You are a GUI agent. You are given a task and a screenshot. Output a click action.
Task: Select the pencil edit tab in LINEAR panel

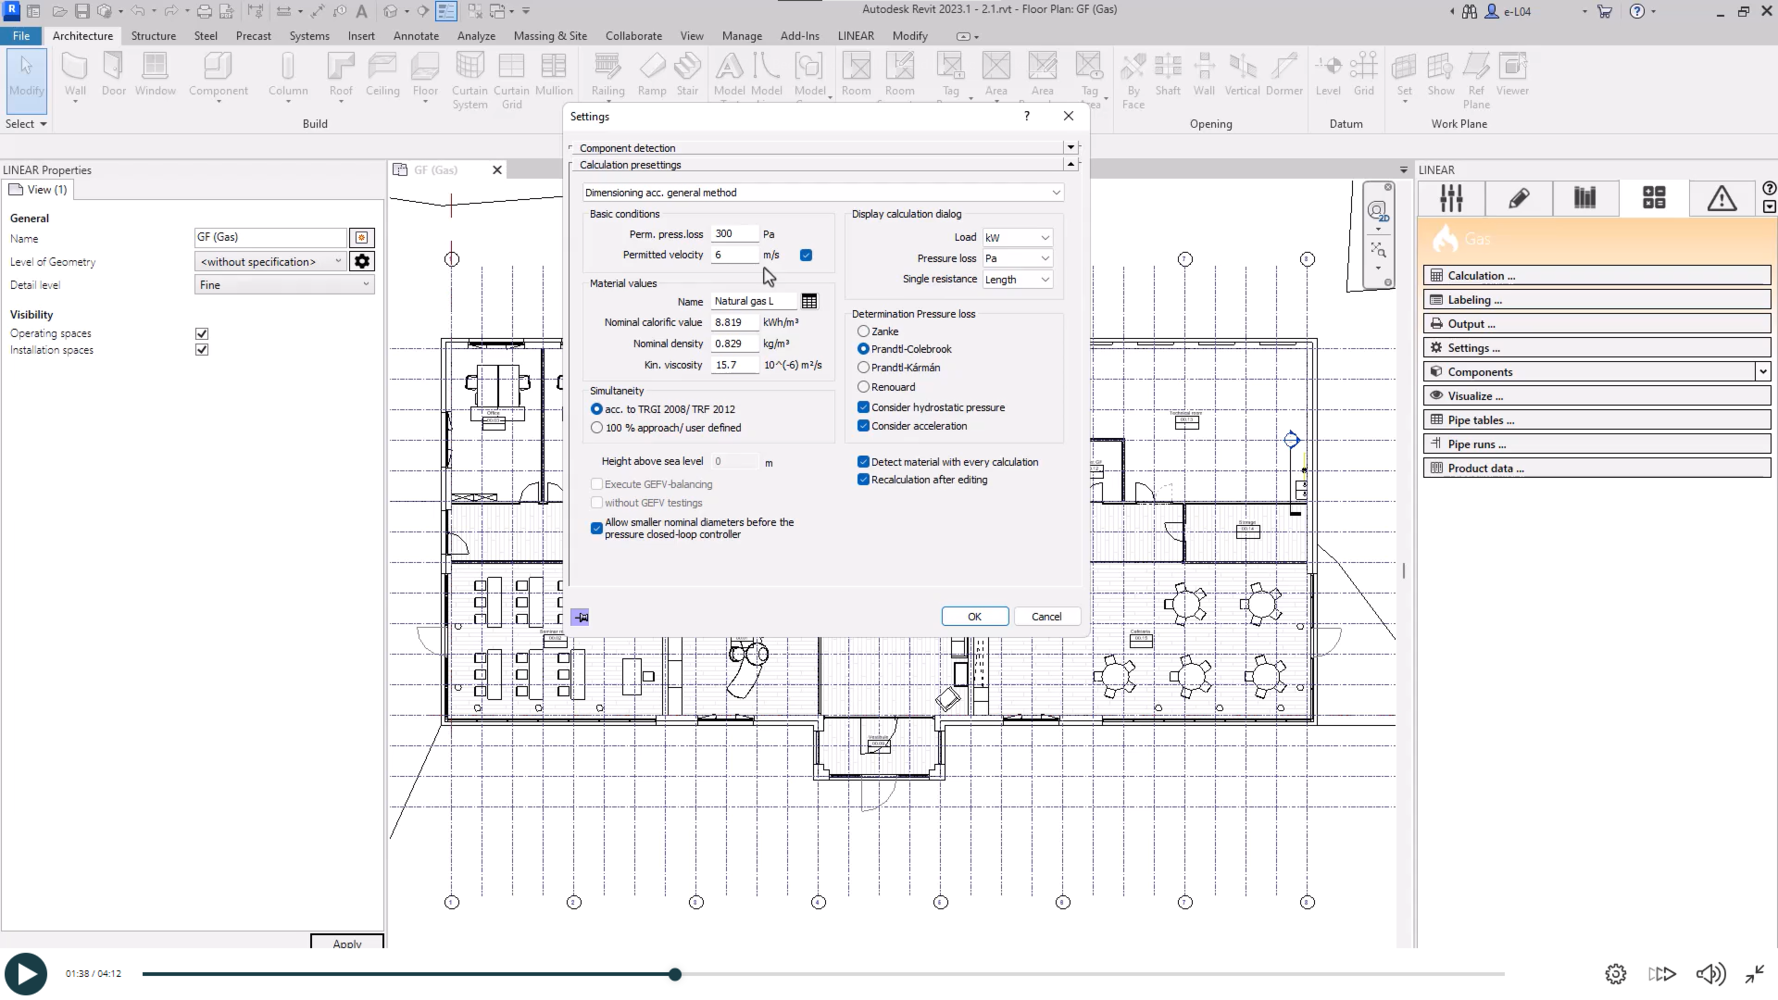click(x=1518, y=198)
